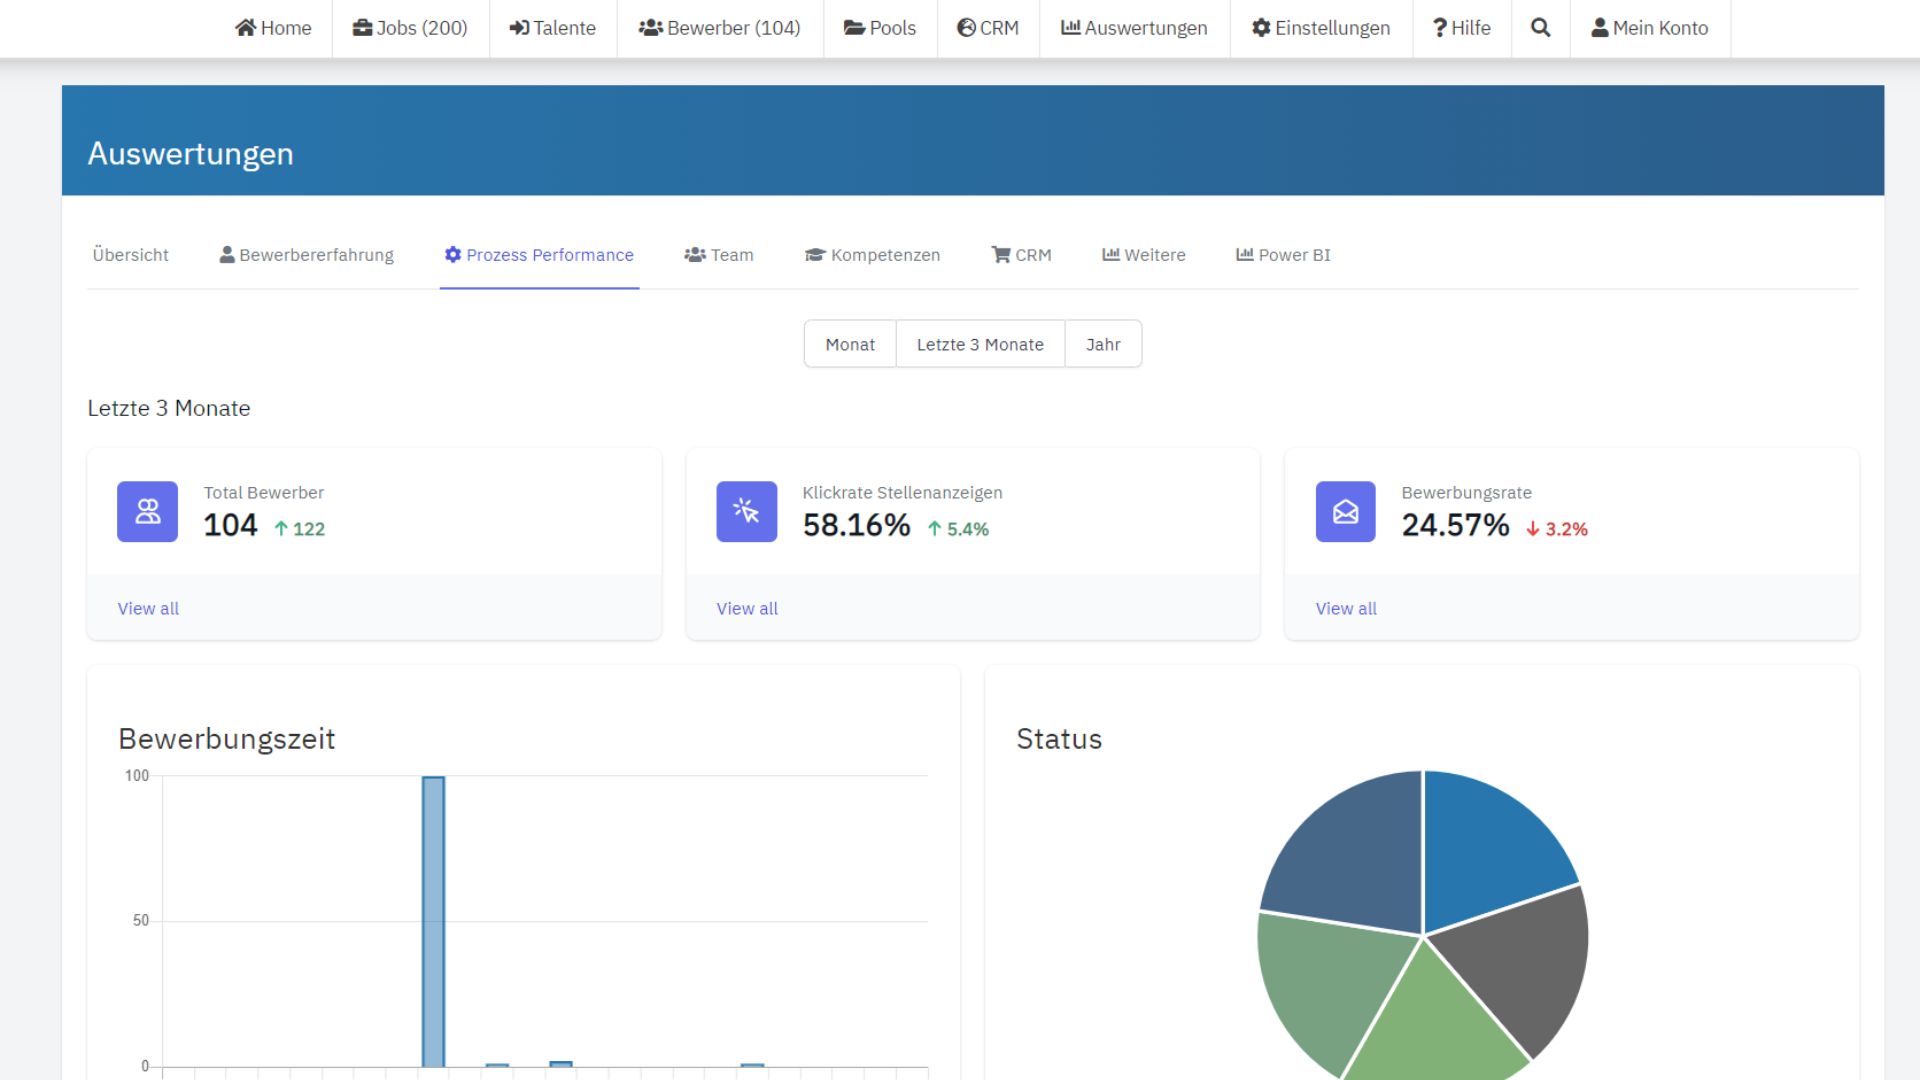1920x1080 pixels.
Task: Click the tallest bar in Bewerbungszeit chart
Action: (x=433, y=921)
